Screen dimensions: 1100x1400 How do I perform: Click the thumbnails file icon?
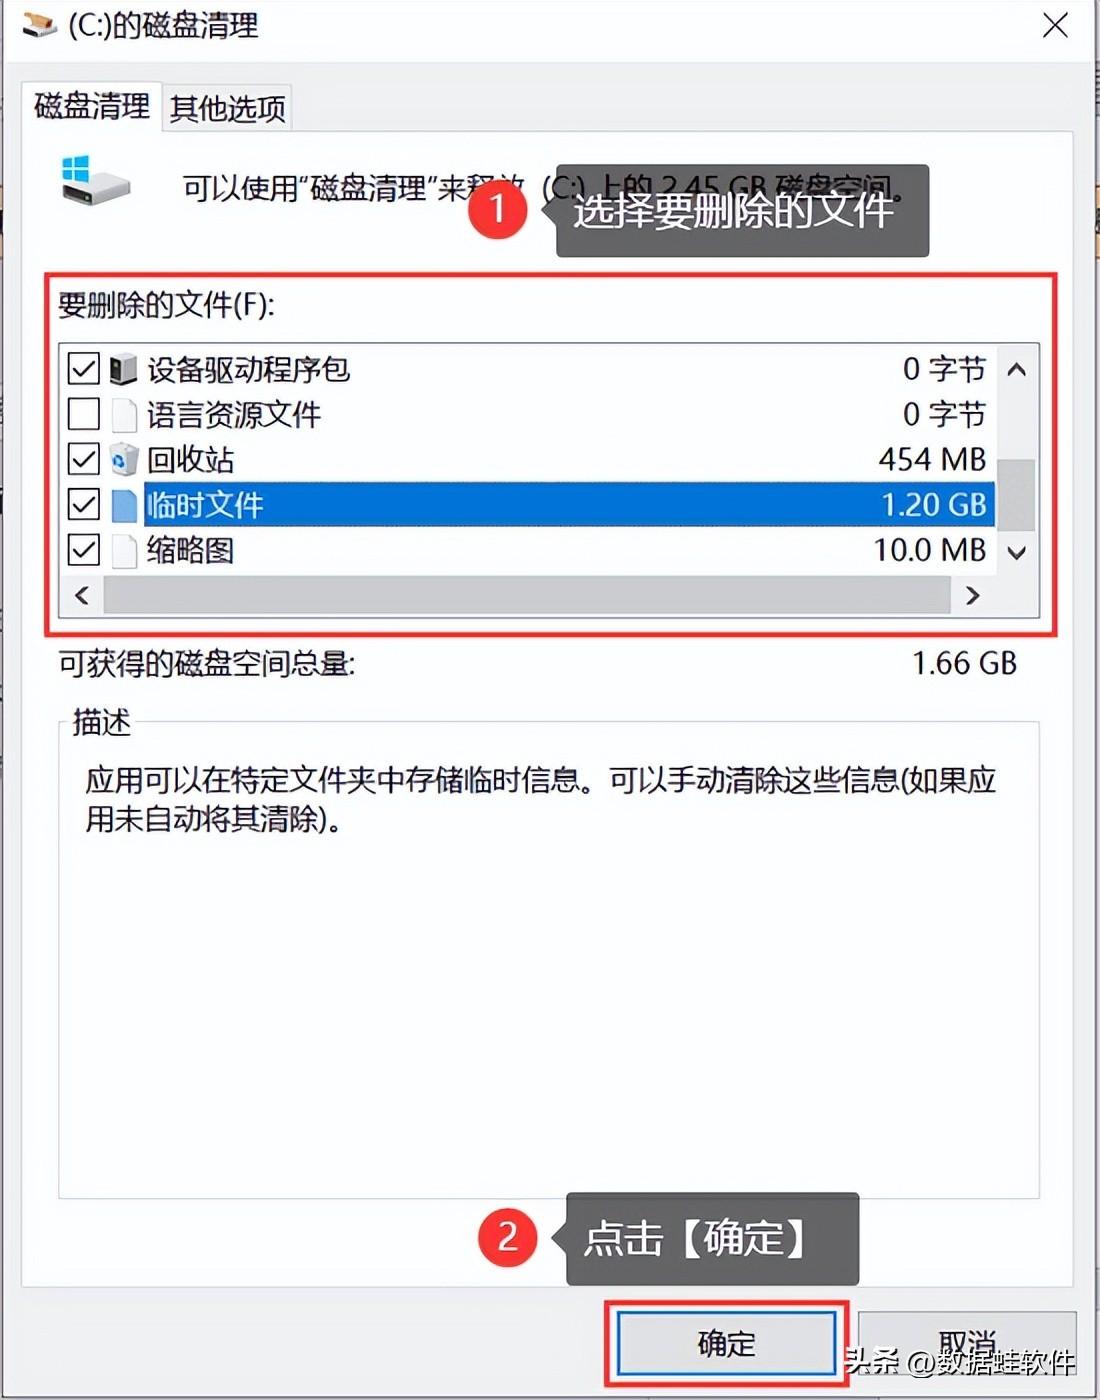[124, 549]
